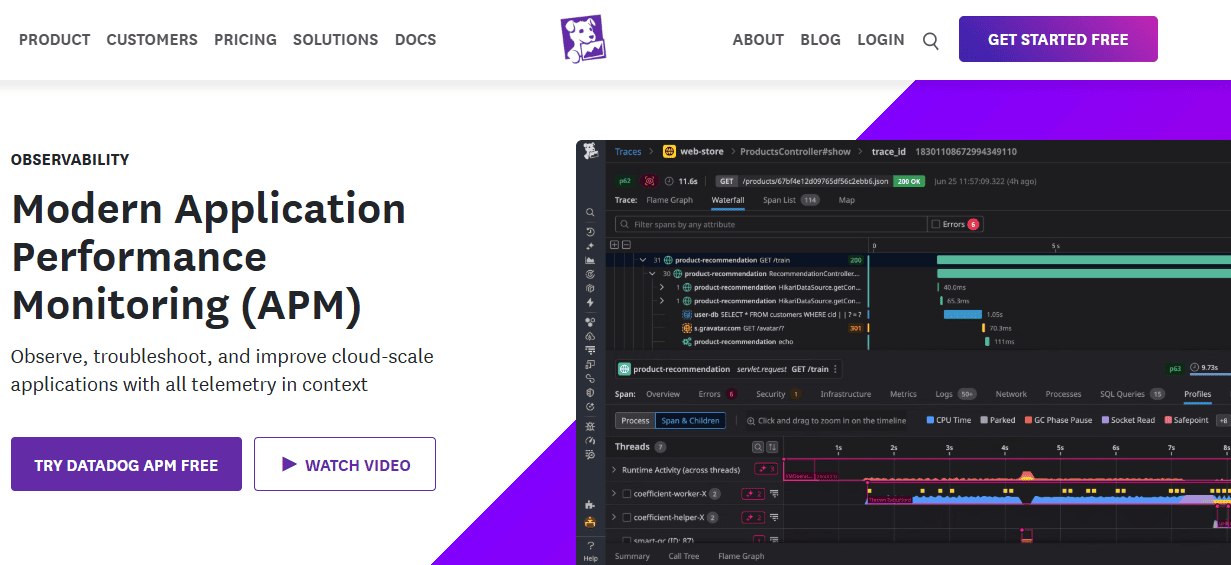
Task: Click the Filter spans by any attribute field
Action: pos(771,224)
